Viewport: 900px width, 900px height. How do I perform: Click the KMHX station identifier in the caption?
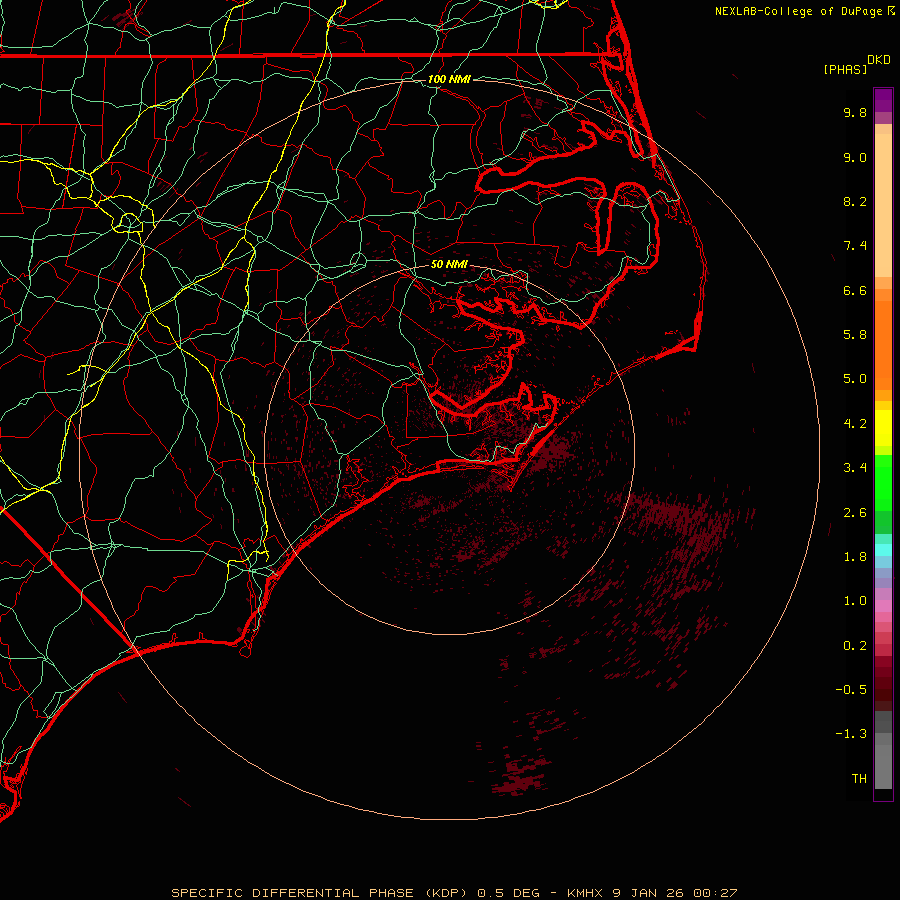[x=585, y=893]
